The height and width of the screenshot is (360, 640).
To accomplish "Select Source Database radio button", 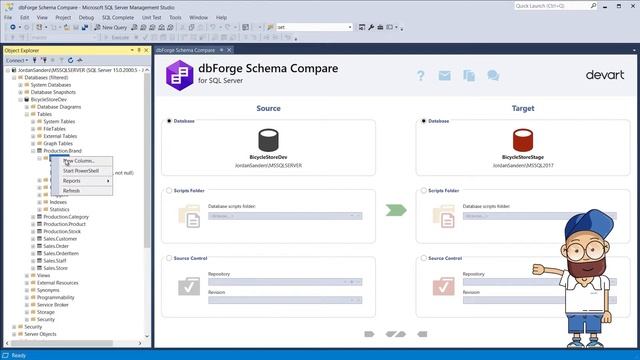I will 169,121.
